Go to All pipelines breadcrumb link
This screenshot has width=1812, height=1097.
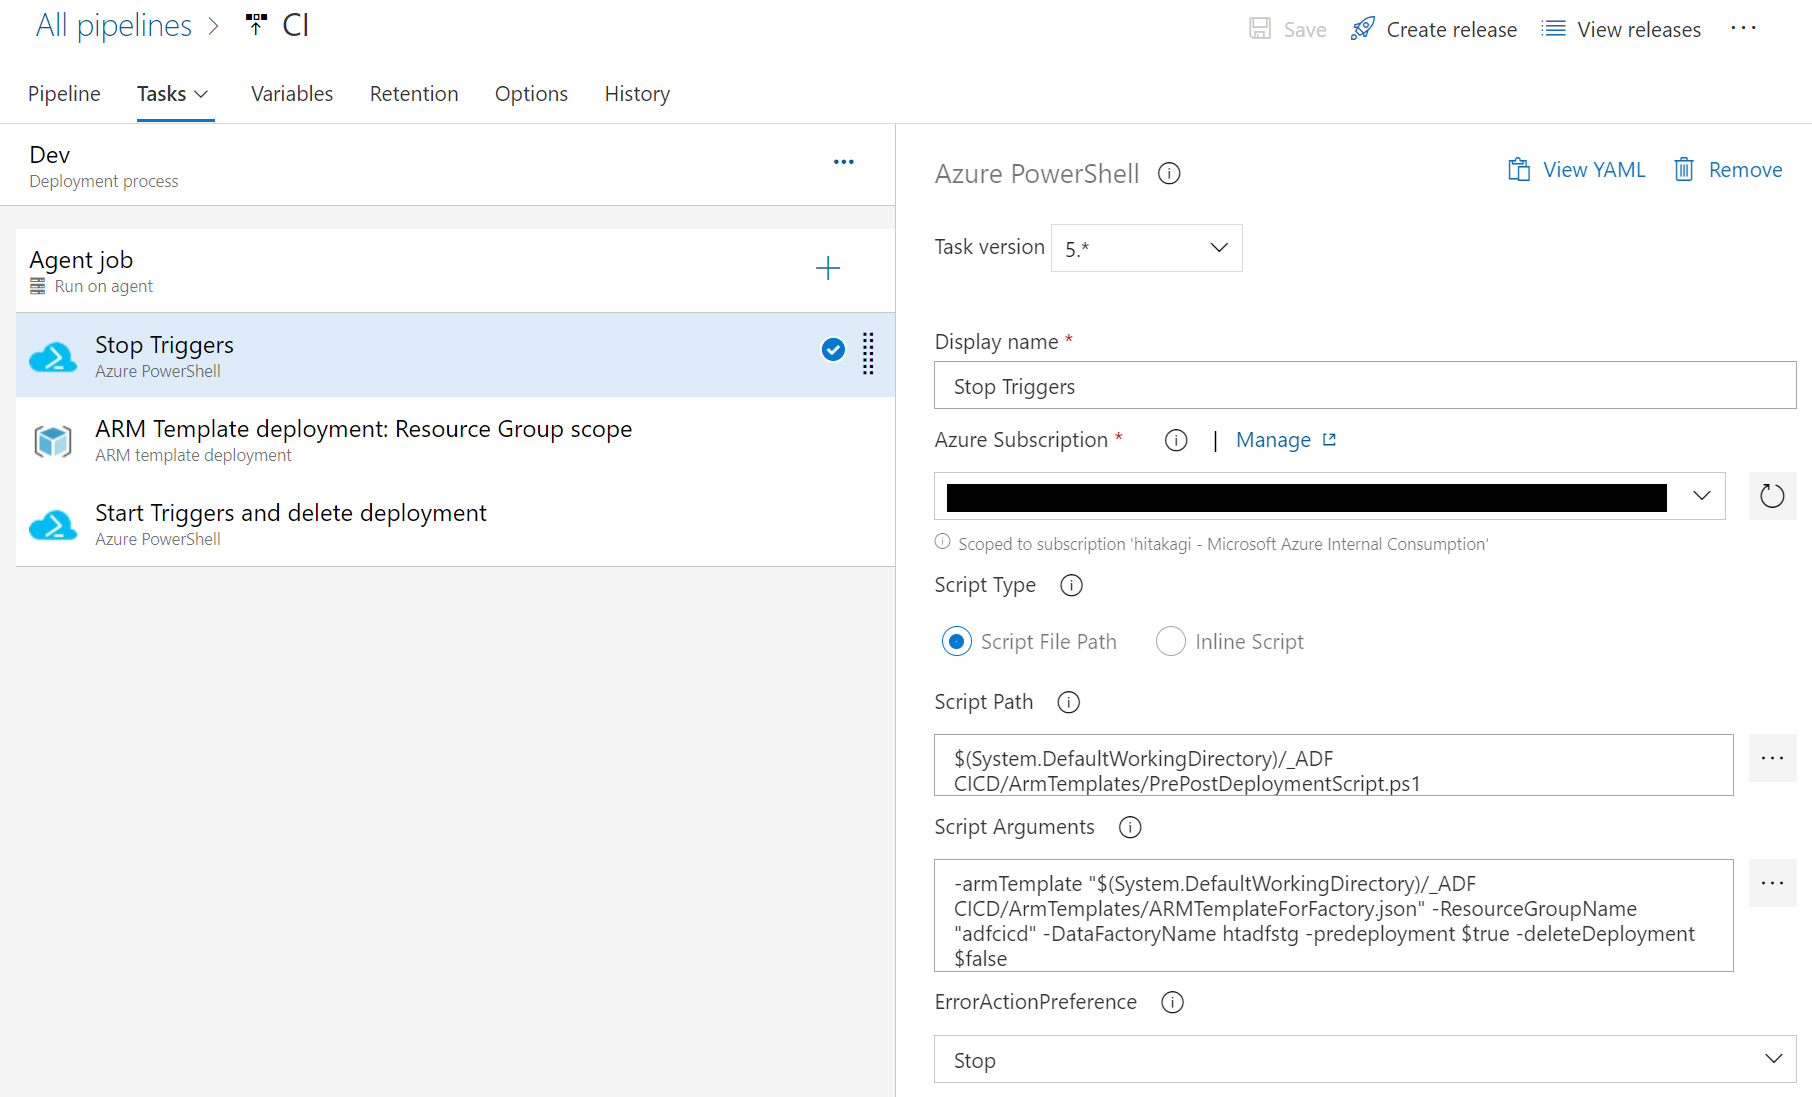coord(114,26)
